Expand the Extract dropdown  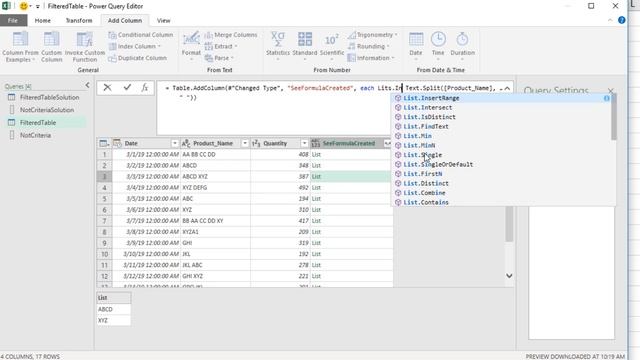[x=221, y=47]
